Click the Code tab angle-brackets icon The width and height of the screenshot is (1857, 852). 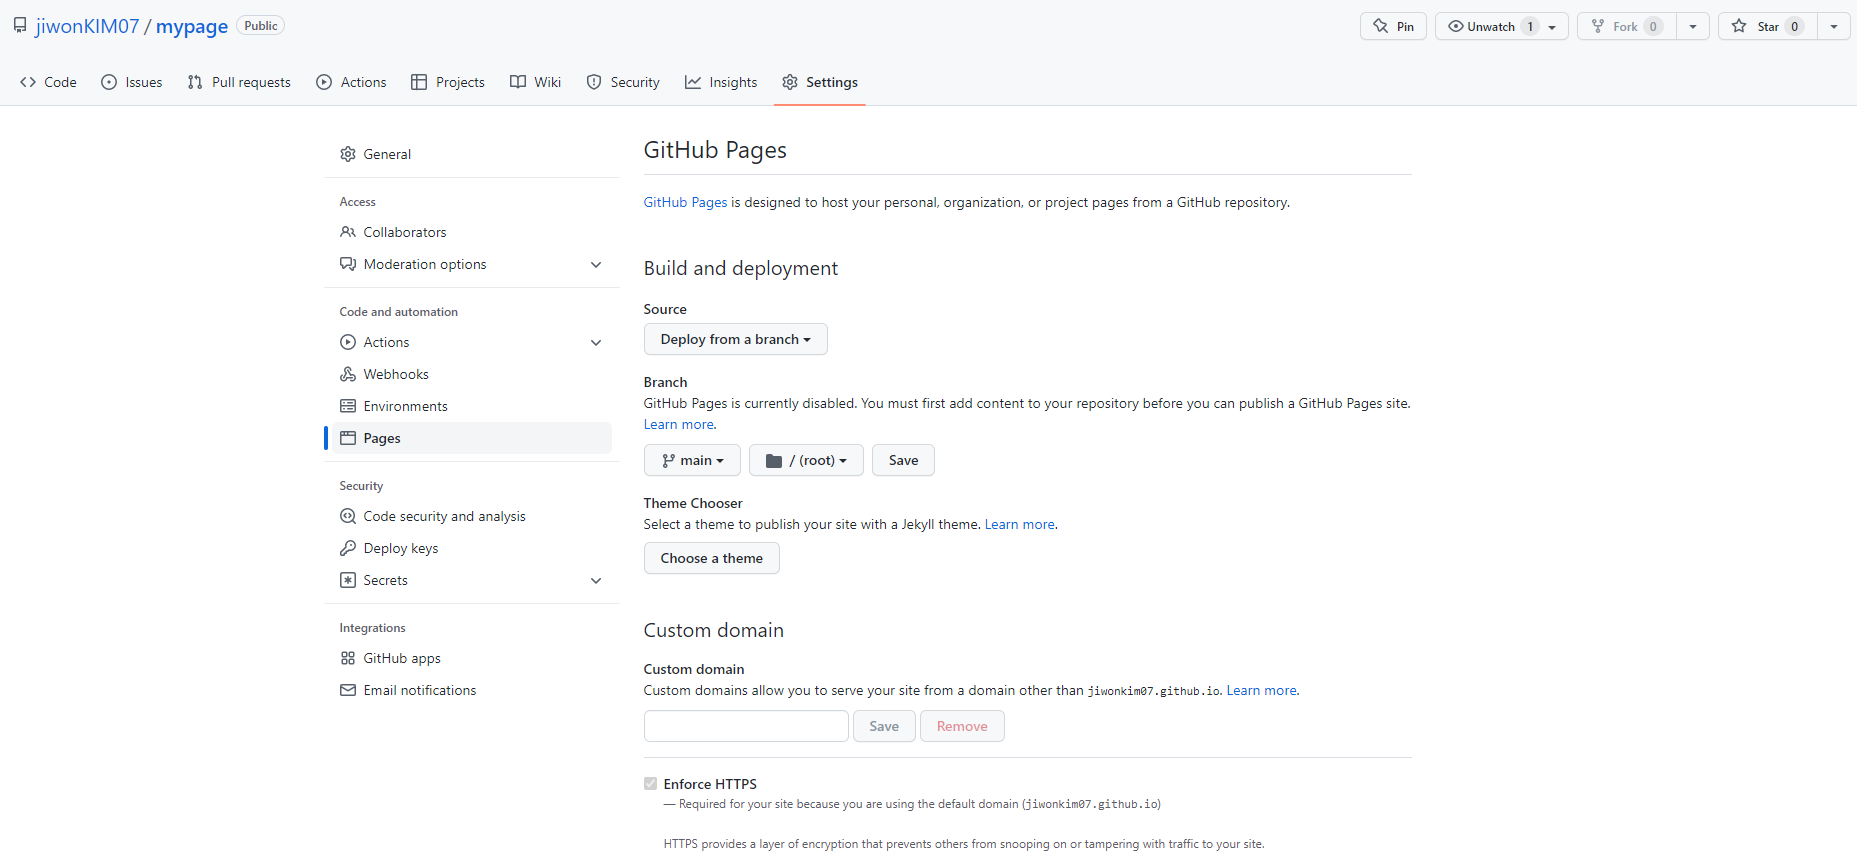click(x=28, y=82)
